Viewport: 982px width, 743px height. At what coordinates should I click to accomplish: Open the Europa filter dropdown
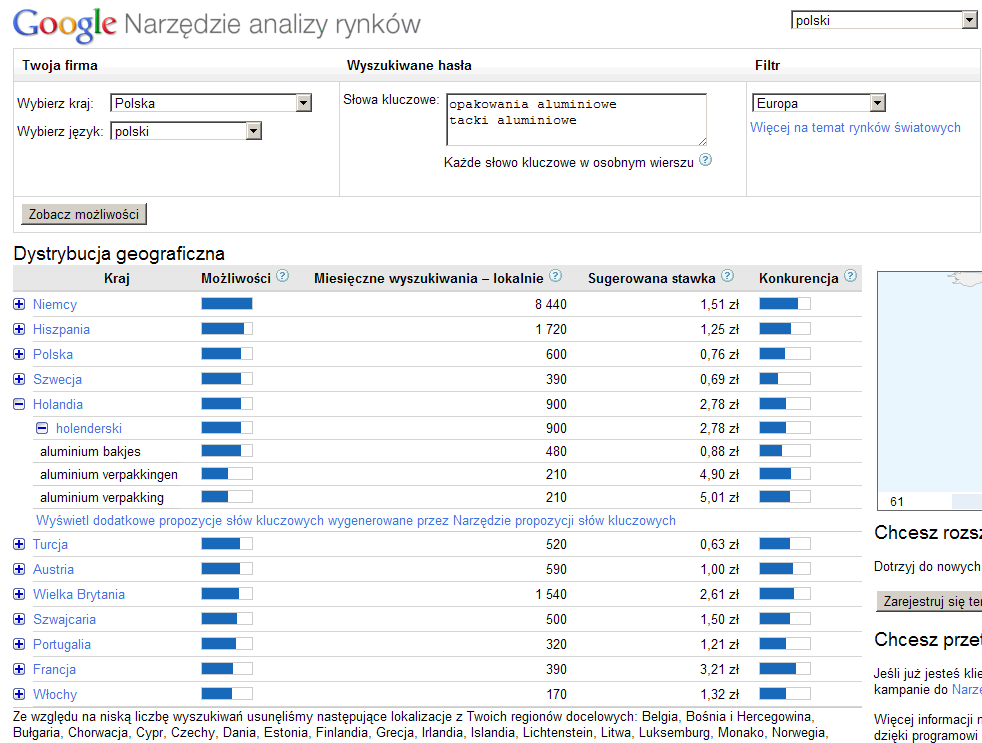click(x=877, y=103)
